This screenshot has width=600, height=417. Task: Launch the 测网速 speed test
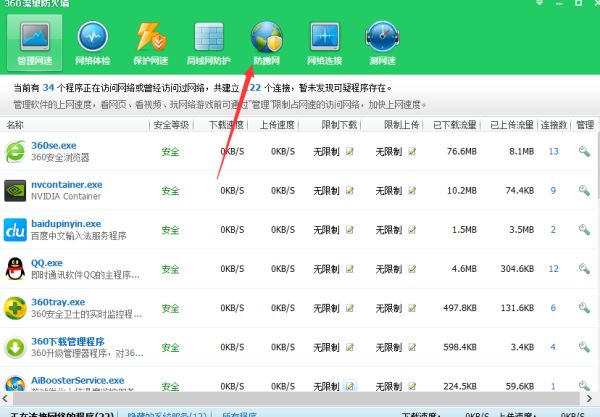click(x=382, y=43)
